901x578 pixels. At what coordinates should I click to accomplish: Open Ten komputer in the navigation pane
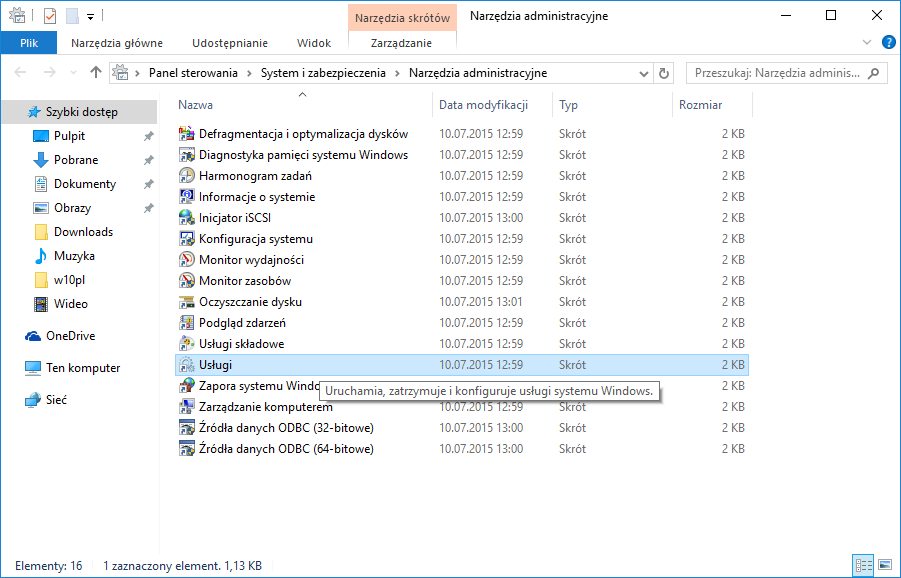click(x=82, y=368)
